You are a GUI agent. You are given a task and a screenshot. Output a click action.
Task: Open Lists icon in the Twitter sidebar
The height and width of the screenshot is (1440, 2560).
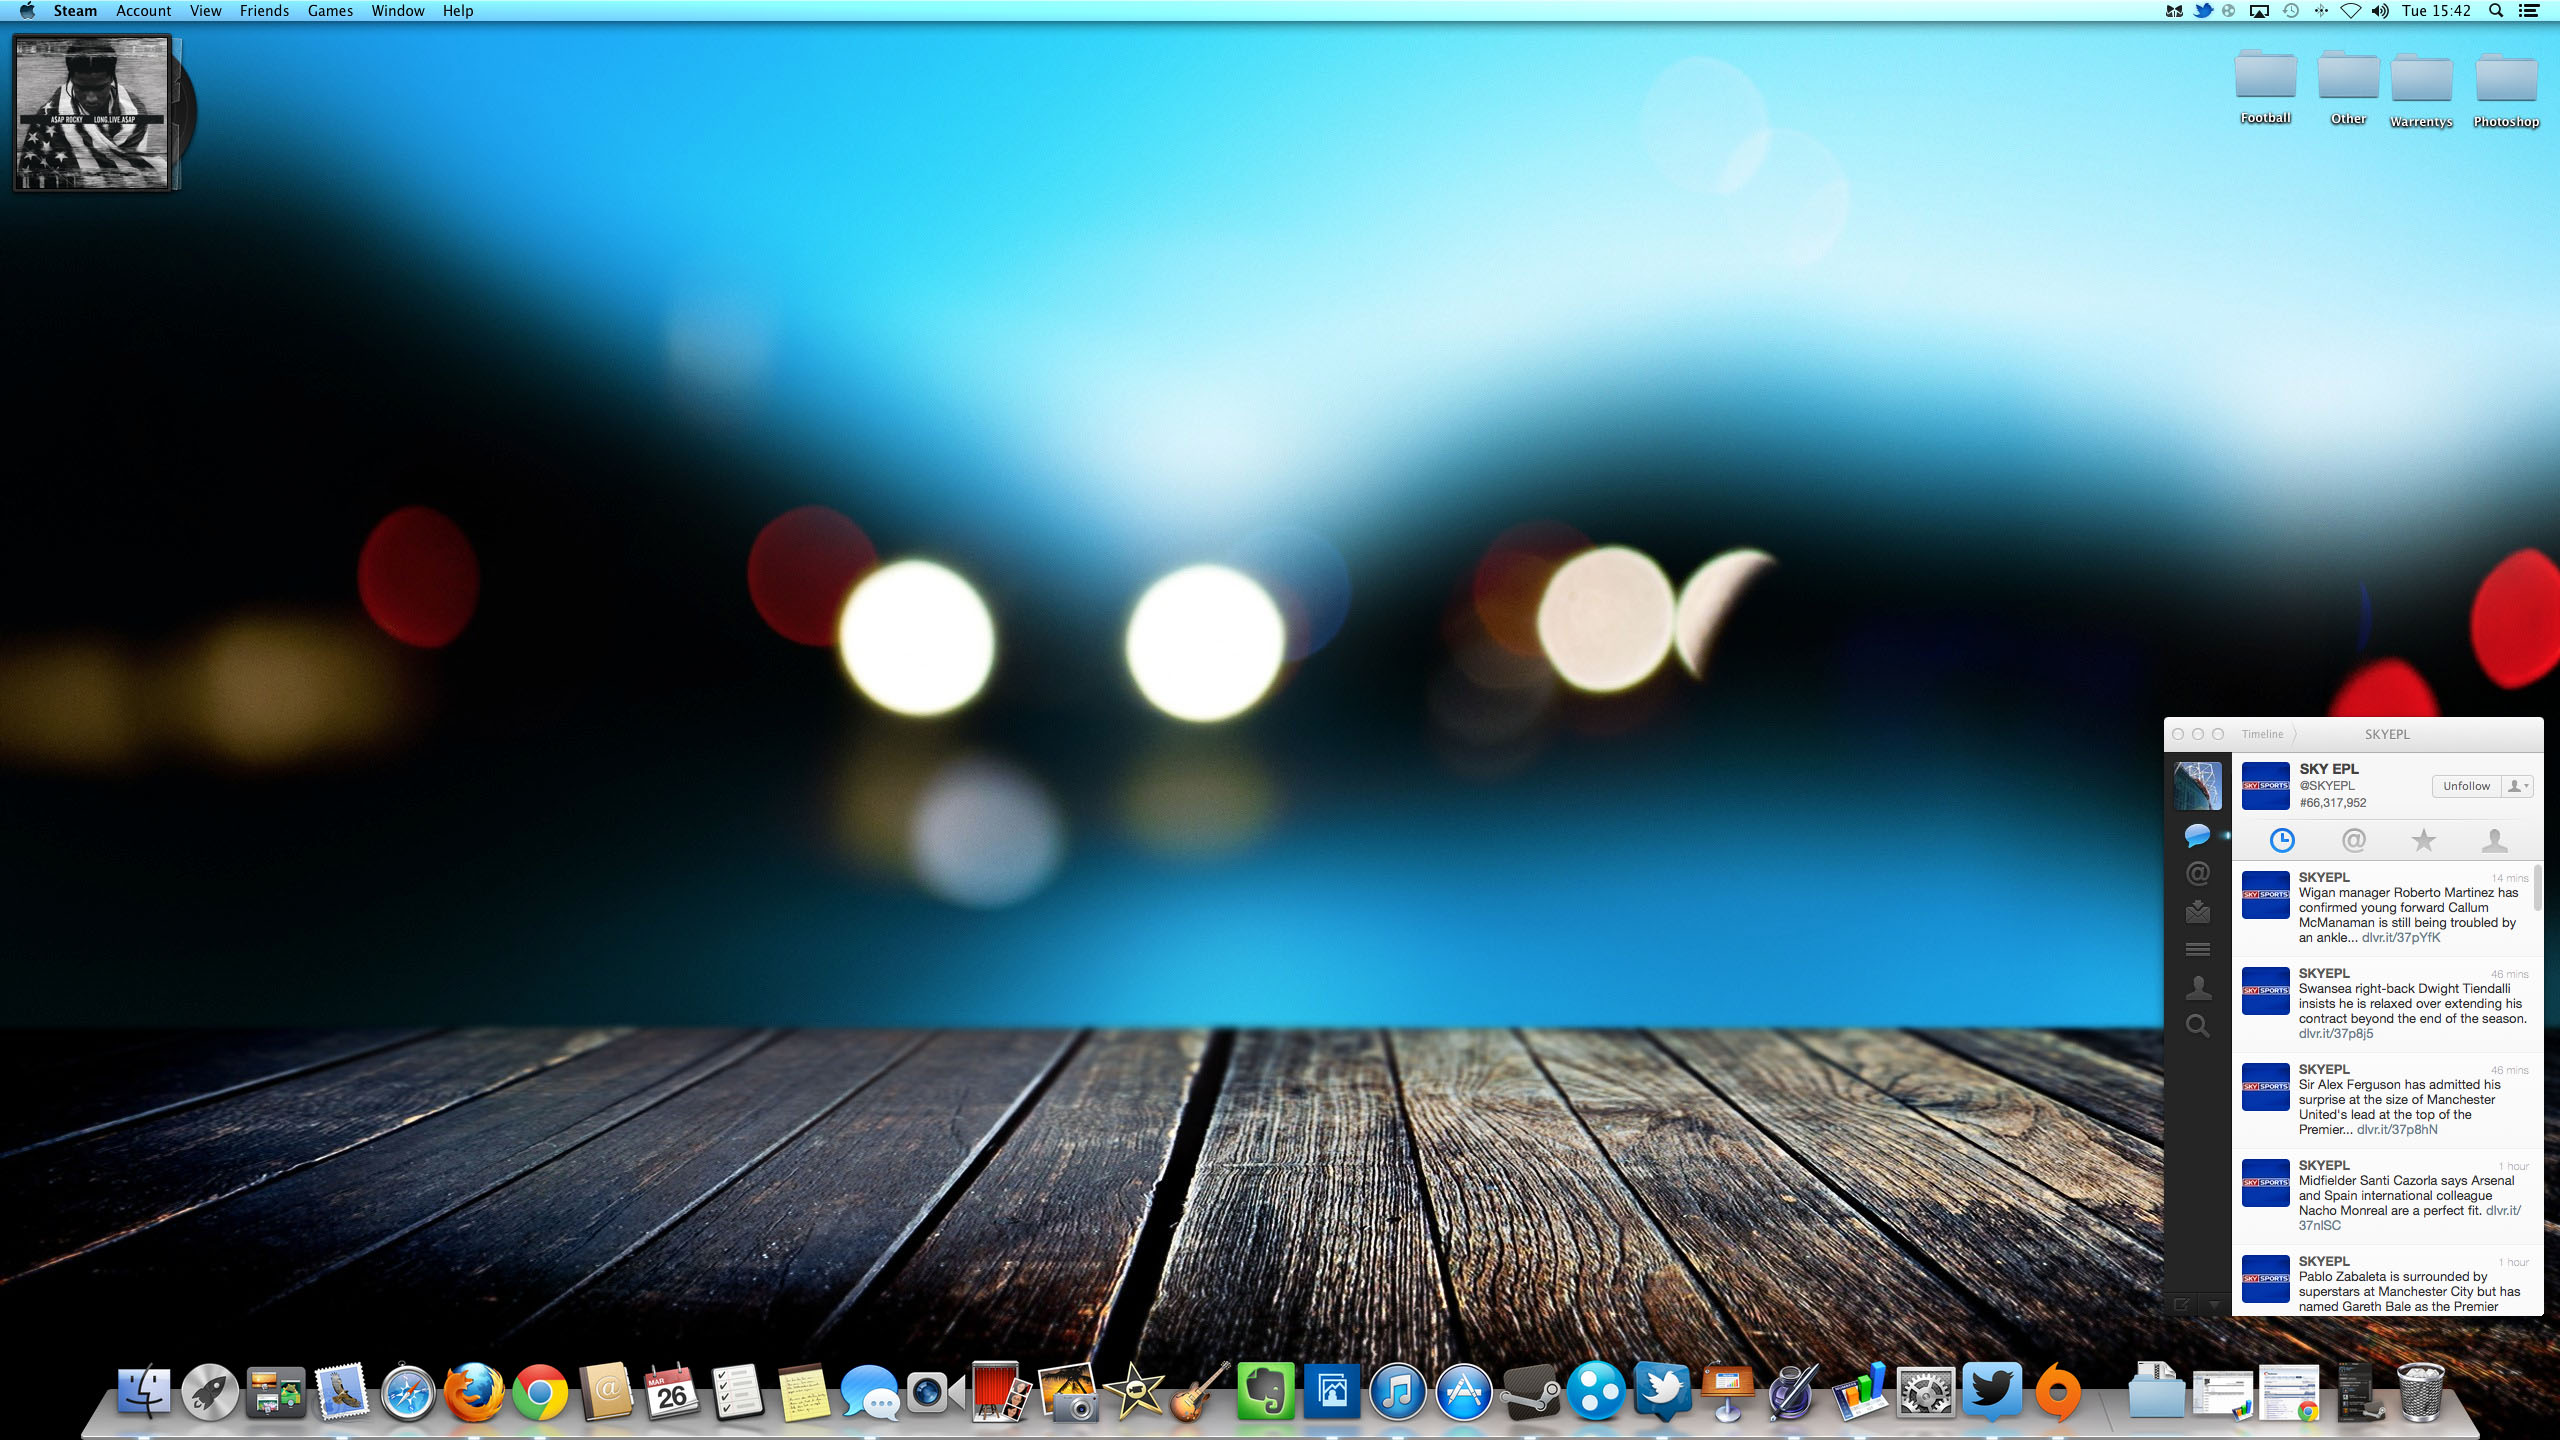coord(2197,949)
